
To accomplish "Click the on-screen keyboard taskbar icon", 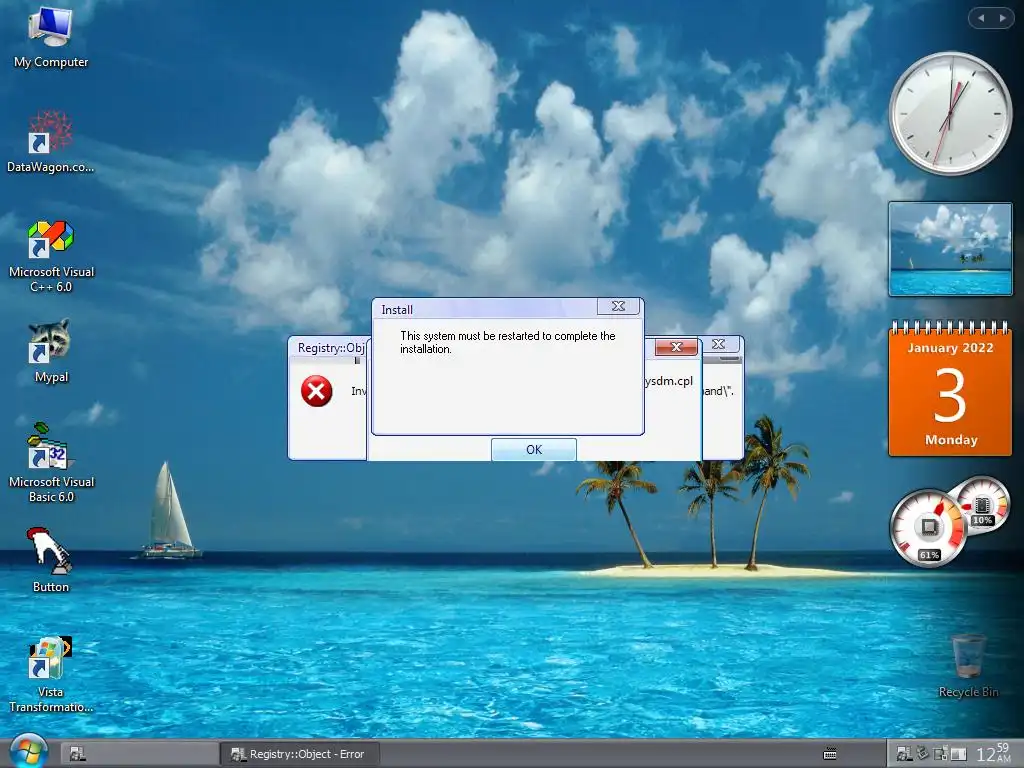I will point(830,754).
